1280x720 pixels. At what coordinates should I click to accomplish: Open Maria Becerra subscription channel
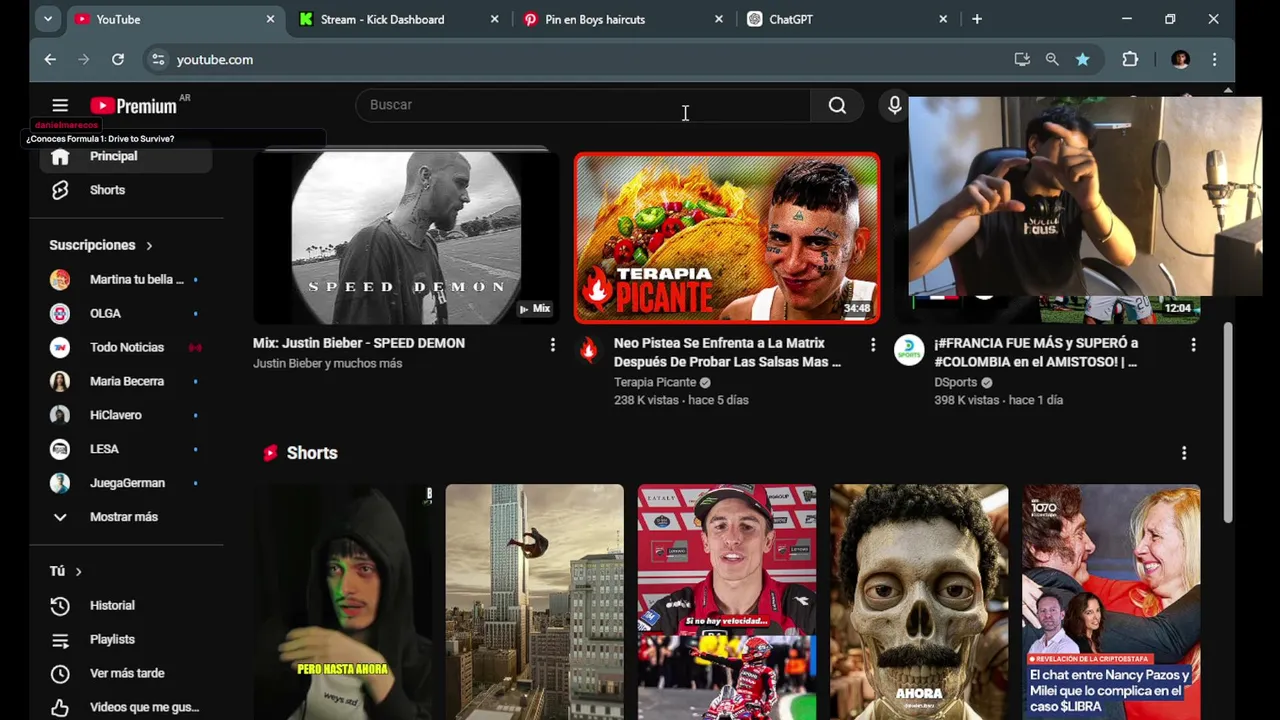(x=126, y=381)
